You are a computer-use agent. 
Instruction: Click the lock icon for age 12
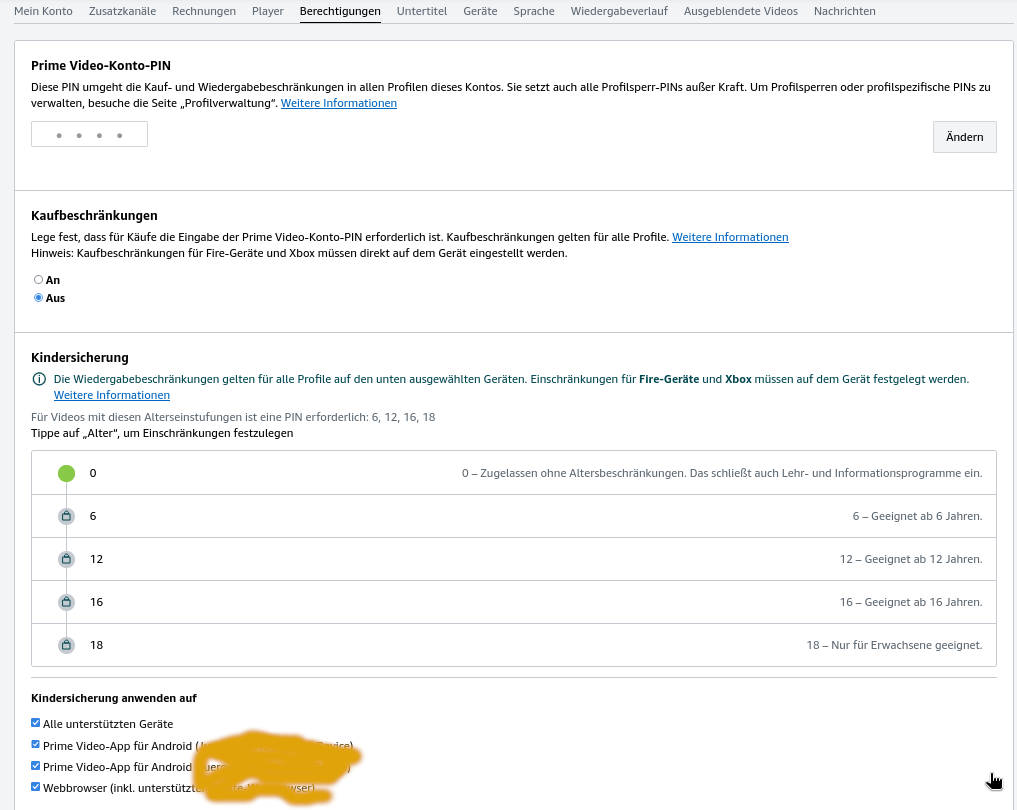[x=66, y=559]
